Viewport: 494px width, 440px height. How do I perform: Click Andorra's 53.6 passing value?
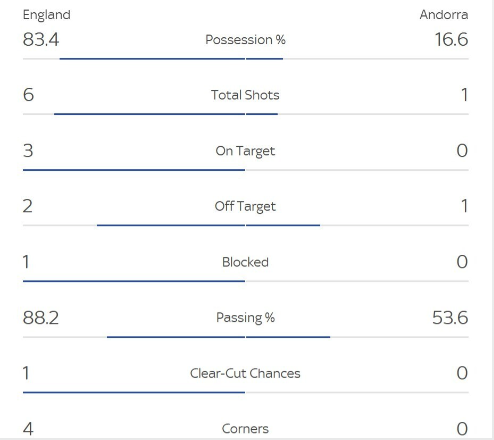pyautogui.click(x=450, y=317)
